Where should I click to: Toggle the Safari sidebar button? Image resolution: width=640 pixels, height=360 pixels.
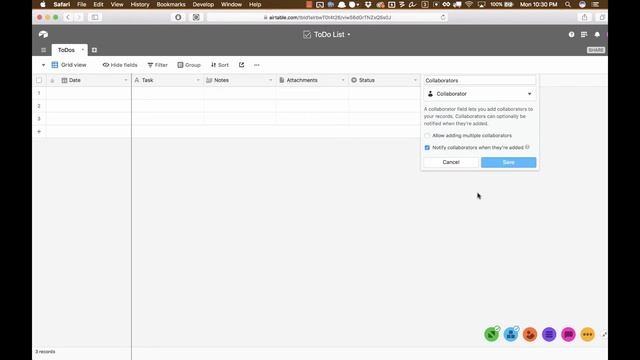pyautogui.click(x=95, y=17)
